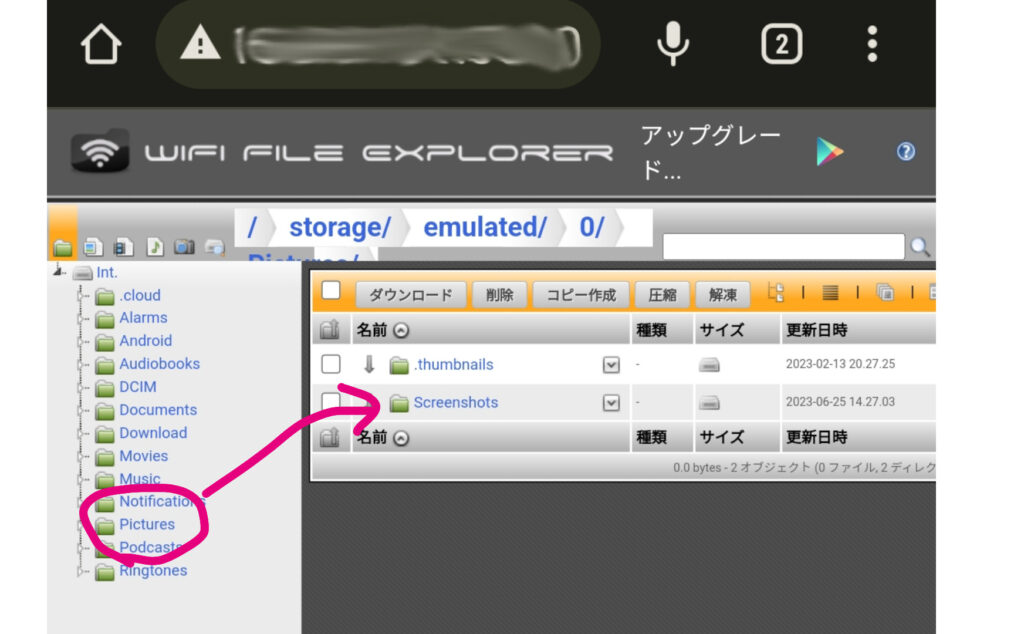Click the up-folder icon in header row
This screenshot has height=634, width=1024.
(x=330, y=330)
